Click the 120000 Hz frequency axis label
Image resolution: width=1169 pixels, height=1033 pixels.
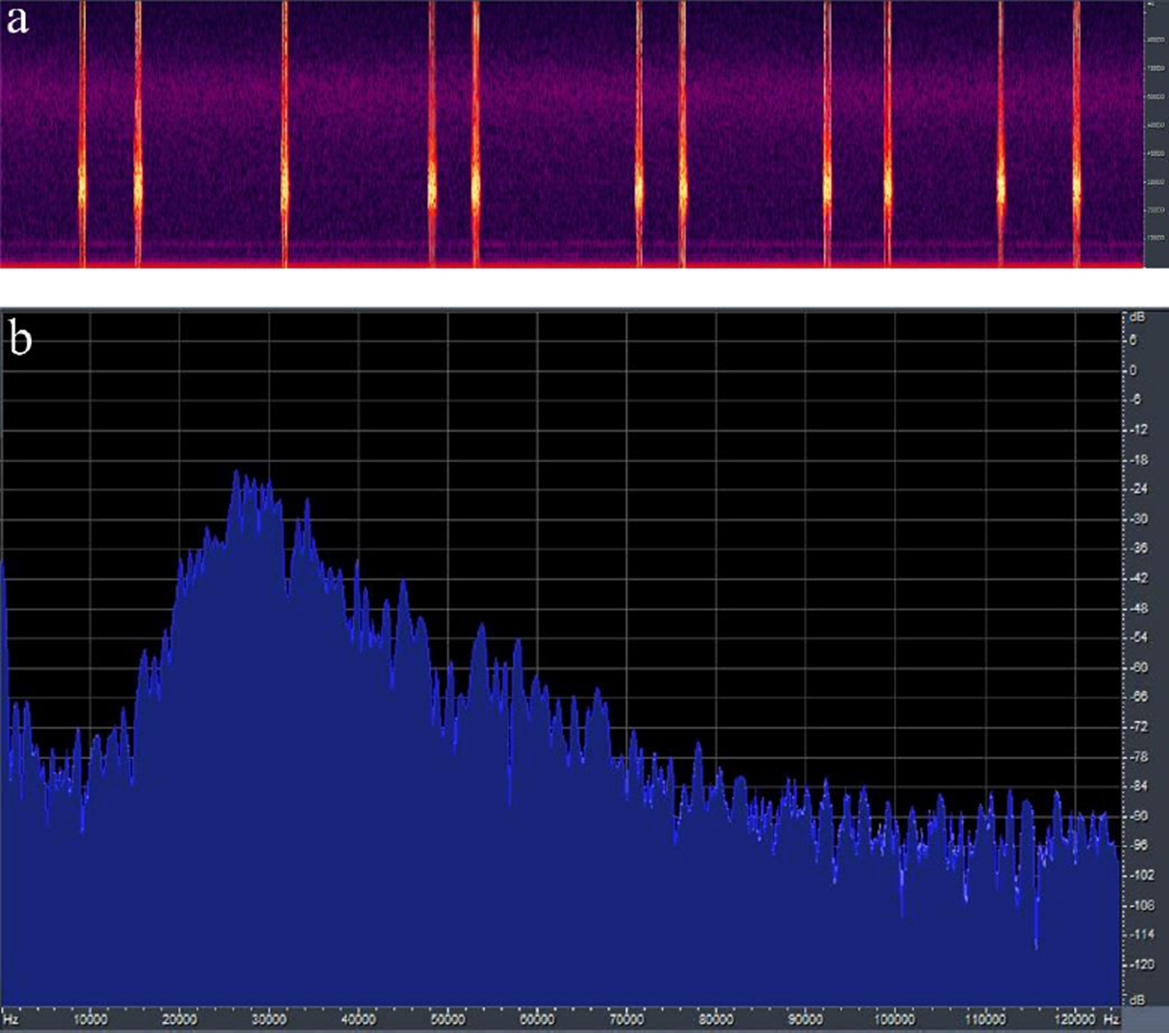[x=1073, y=1022]
